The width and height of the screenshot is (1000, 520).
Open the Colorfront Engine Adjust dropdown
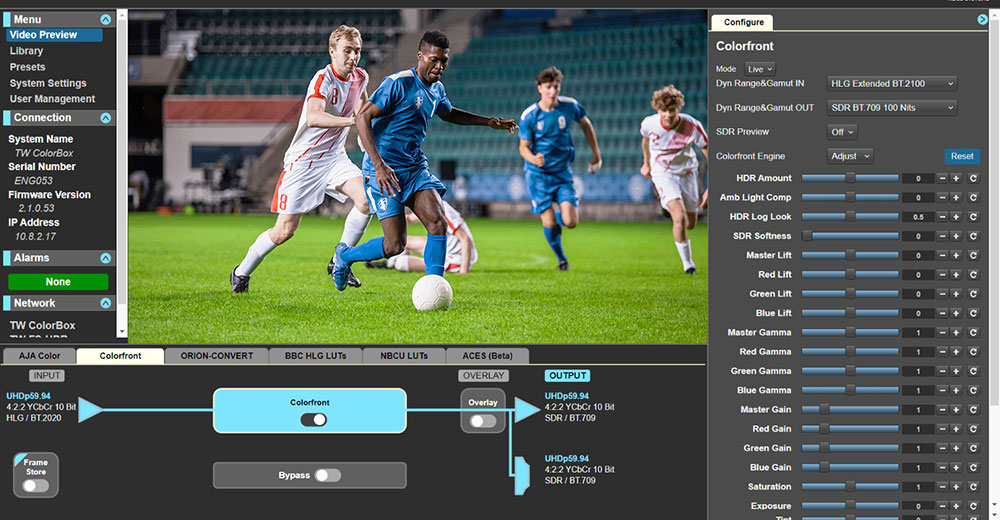coord(850,156)
